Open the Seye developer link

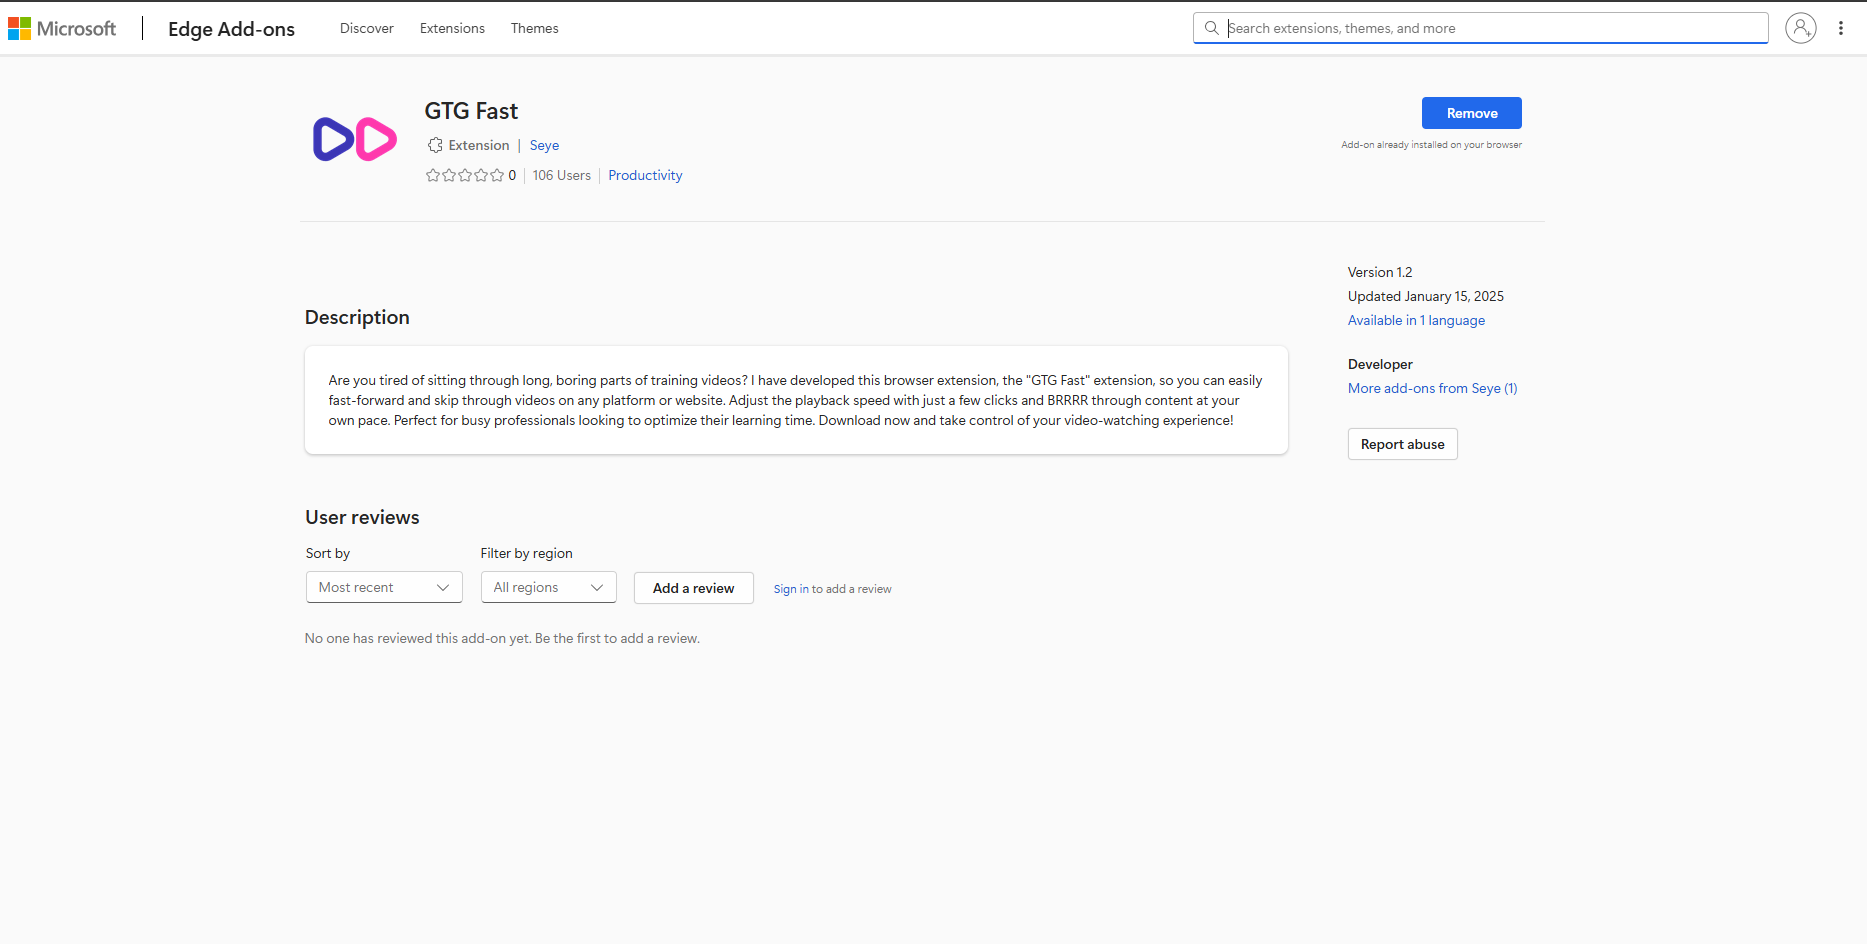[x=544, y=145]
